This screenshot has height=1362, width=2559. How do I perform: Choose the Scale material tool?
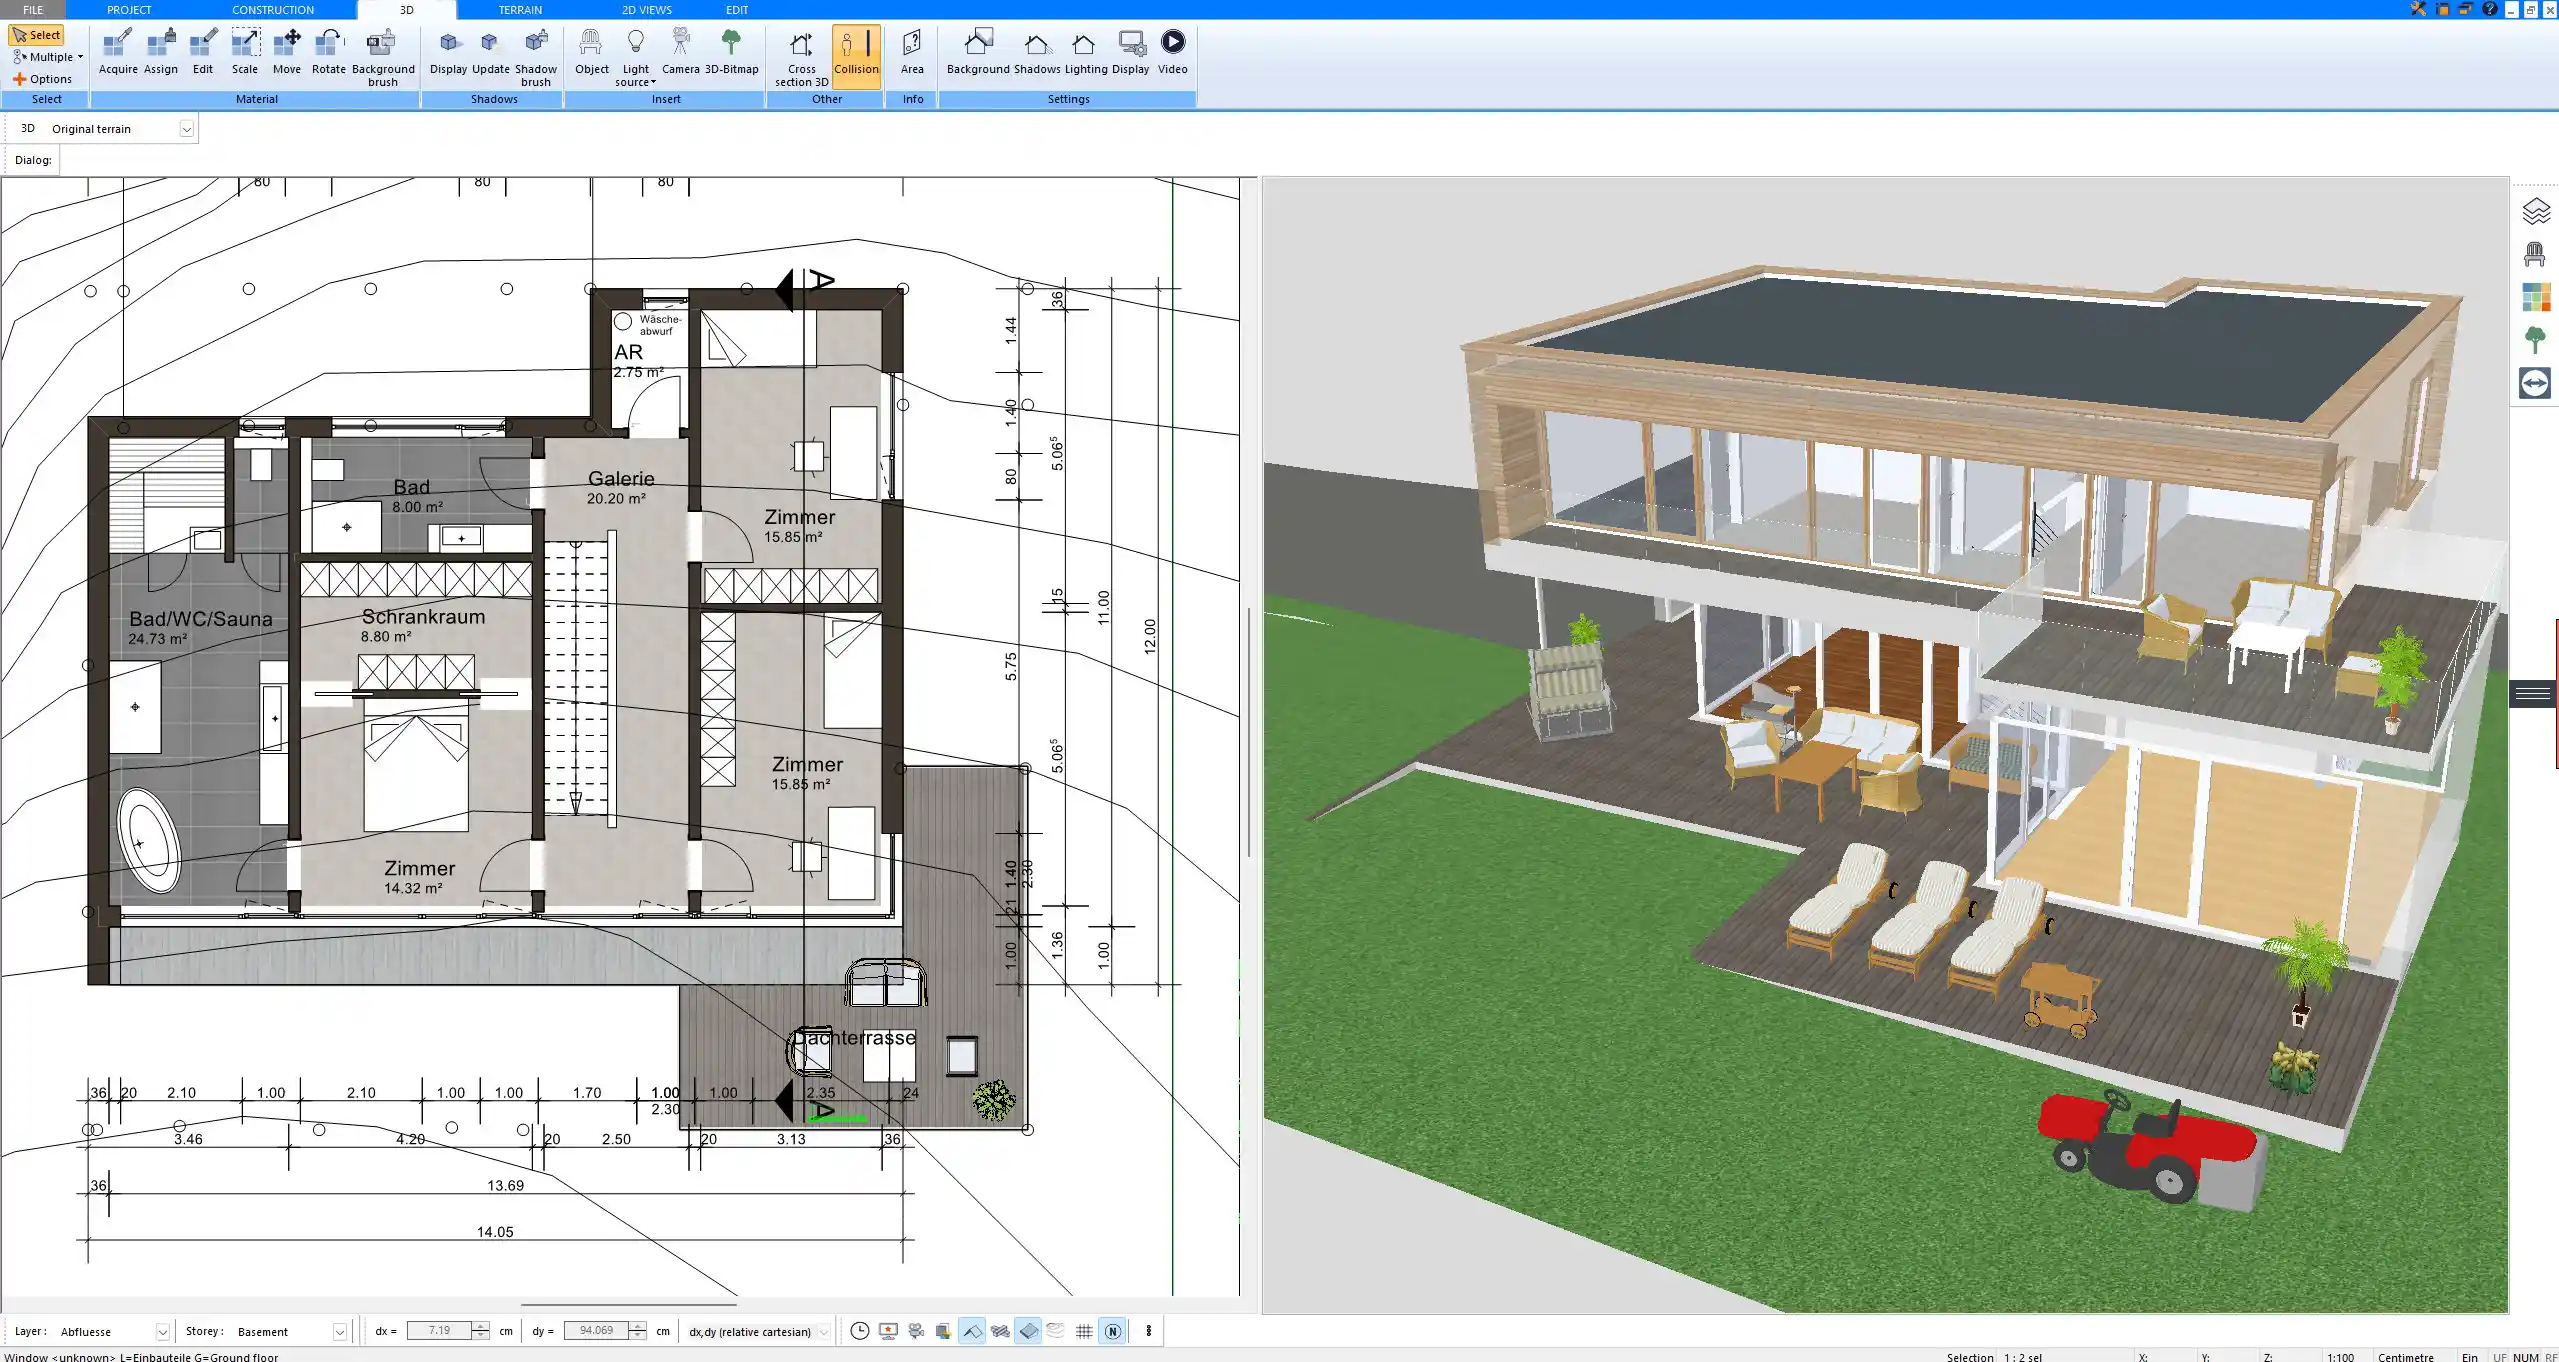[x=245, y=52]
